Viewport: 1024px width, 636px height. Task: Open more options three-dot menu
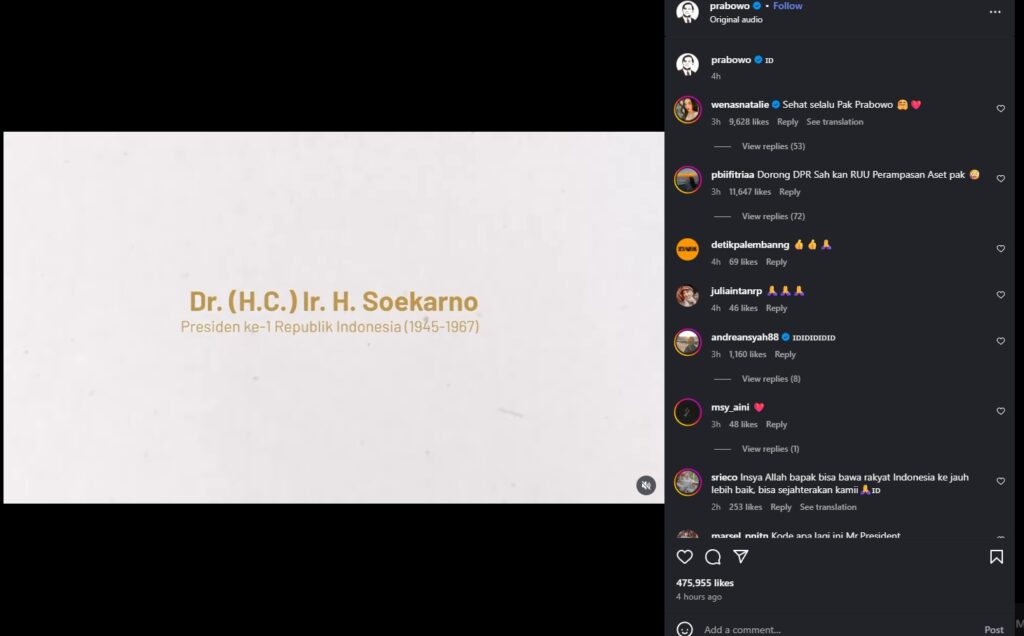pos(995,12)
